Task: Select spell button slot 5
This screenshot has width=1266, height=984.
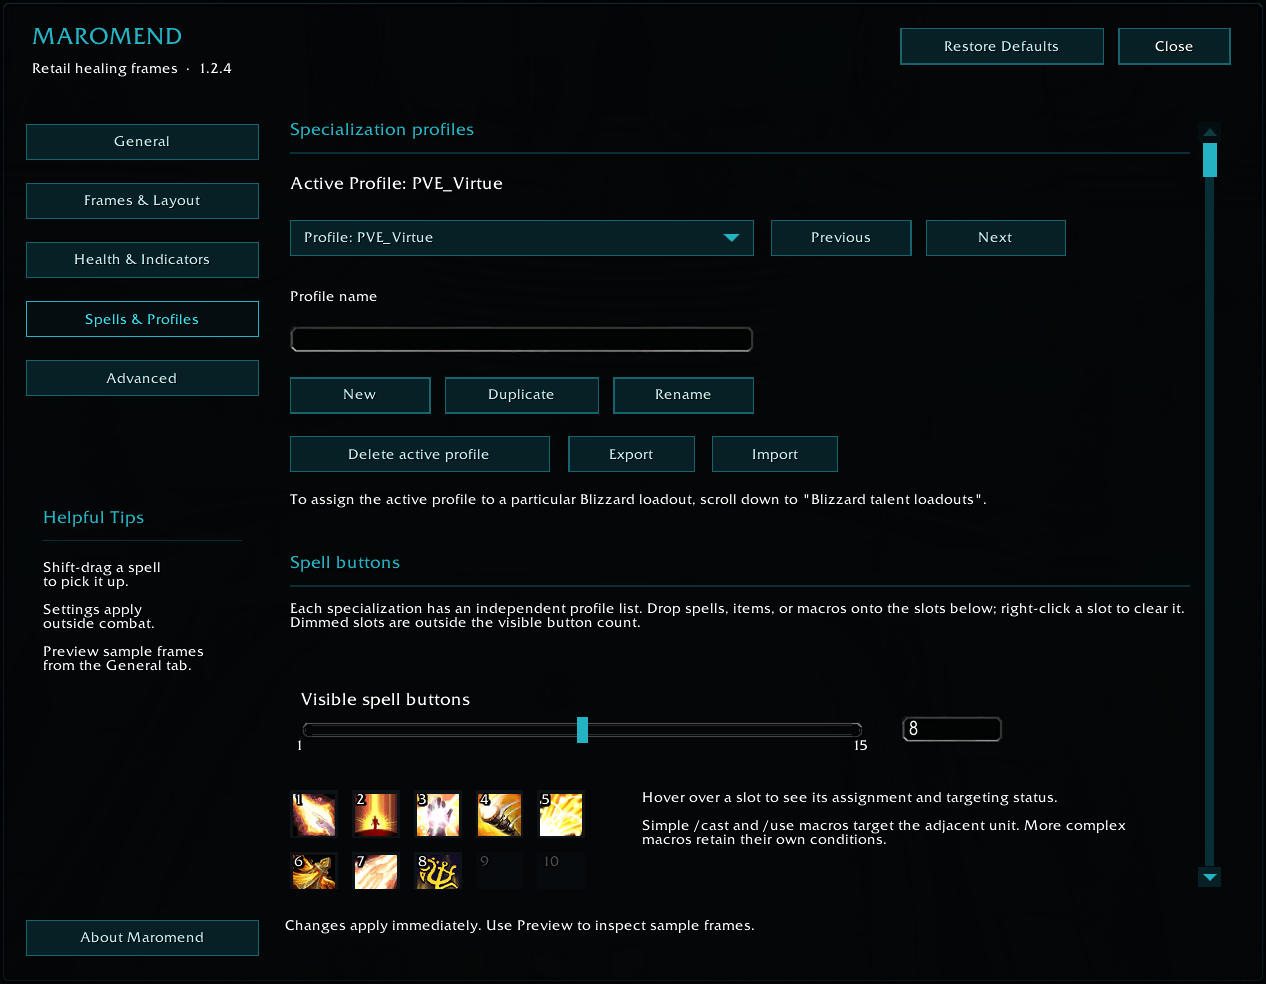Action: (561, 814)
